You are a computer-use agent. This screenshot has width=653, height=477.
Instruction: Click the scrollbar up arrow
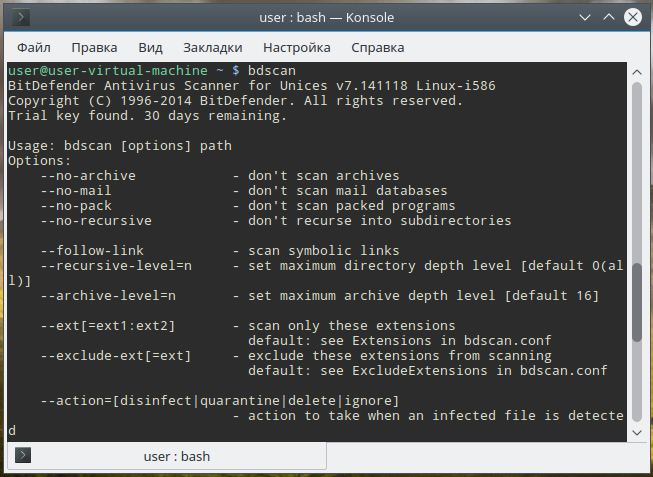click(637, 70)
